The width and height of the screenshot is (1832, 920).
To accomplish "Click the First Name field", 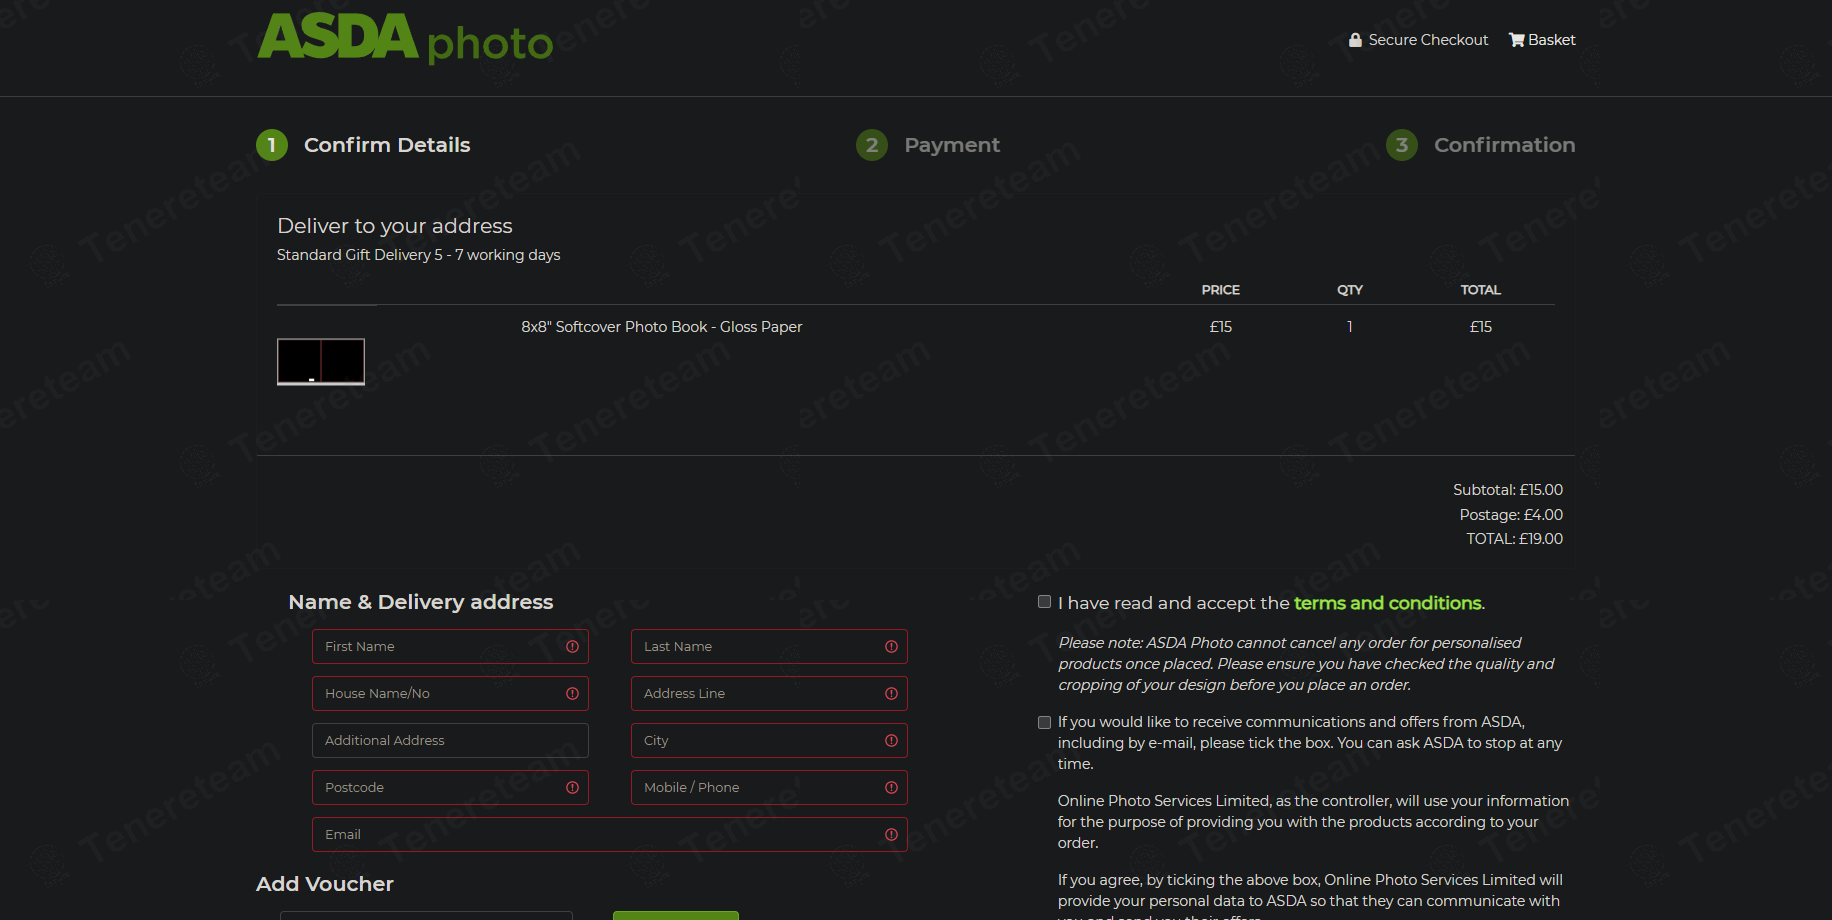I will click(x=450, y=647).
